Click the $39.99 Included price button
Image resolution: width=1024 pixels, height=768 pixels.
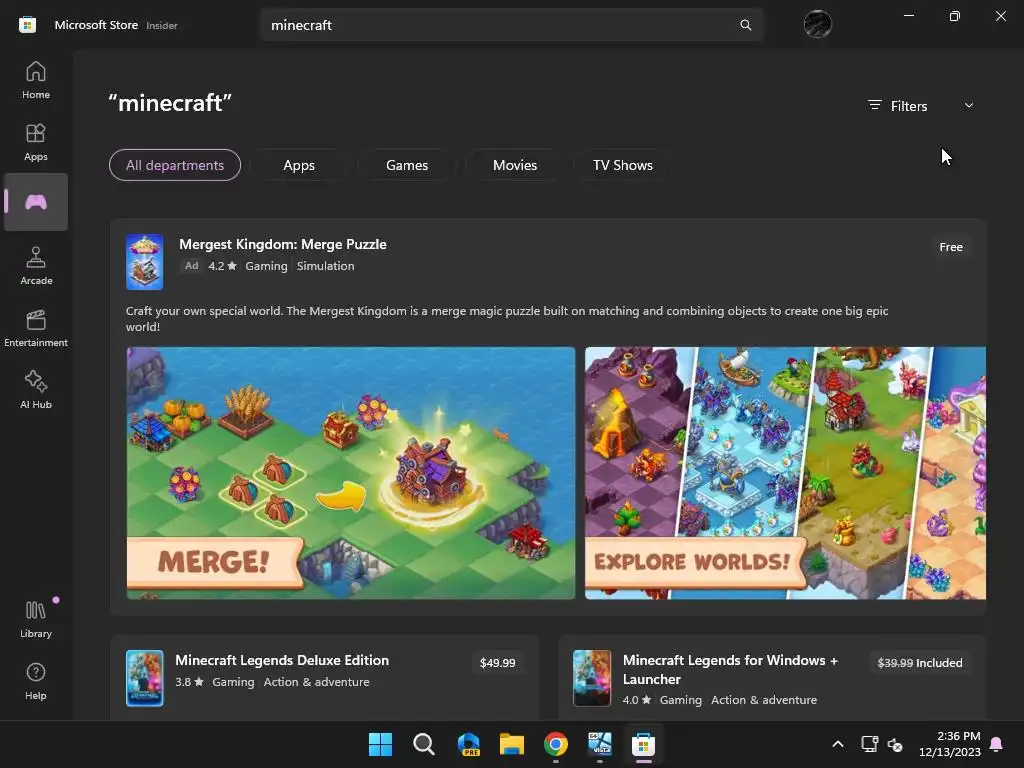[x=920, y=663]
